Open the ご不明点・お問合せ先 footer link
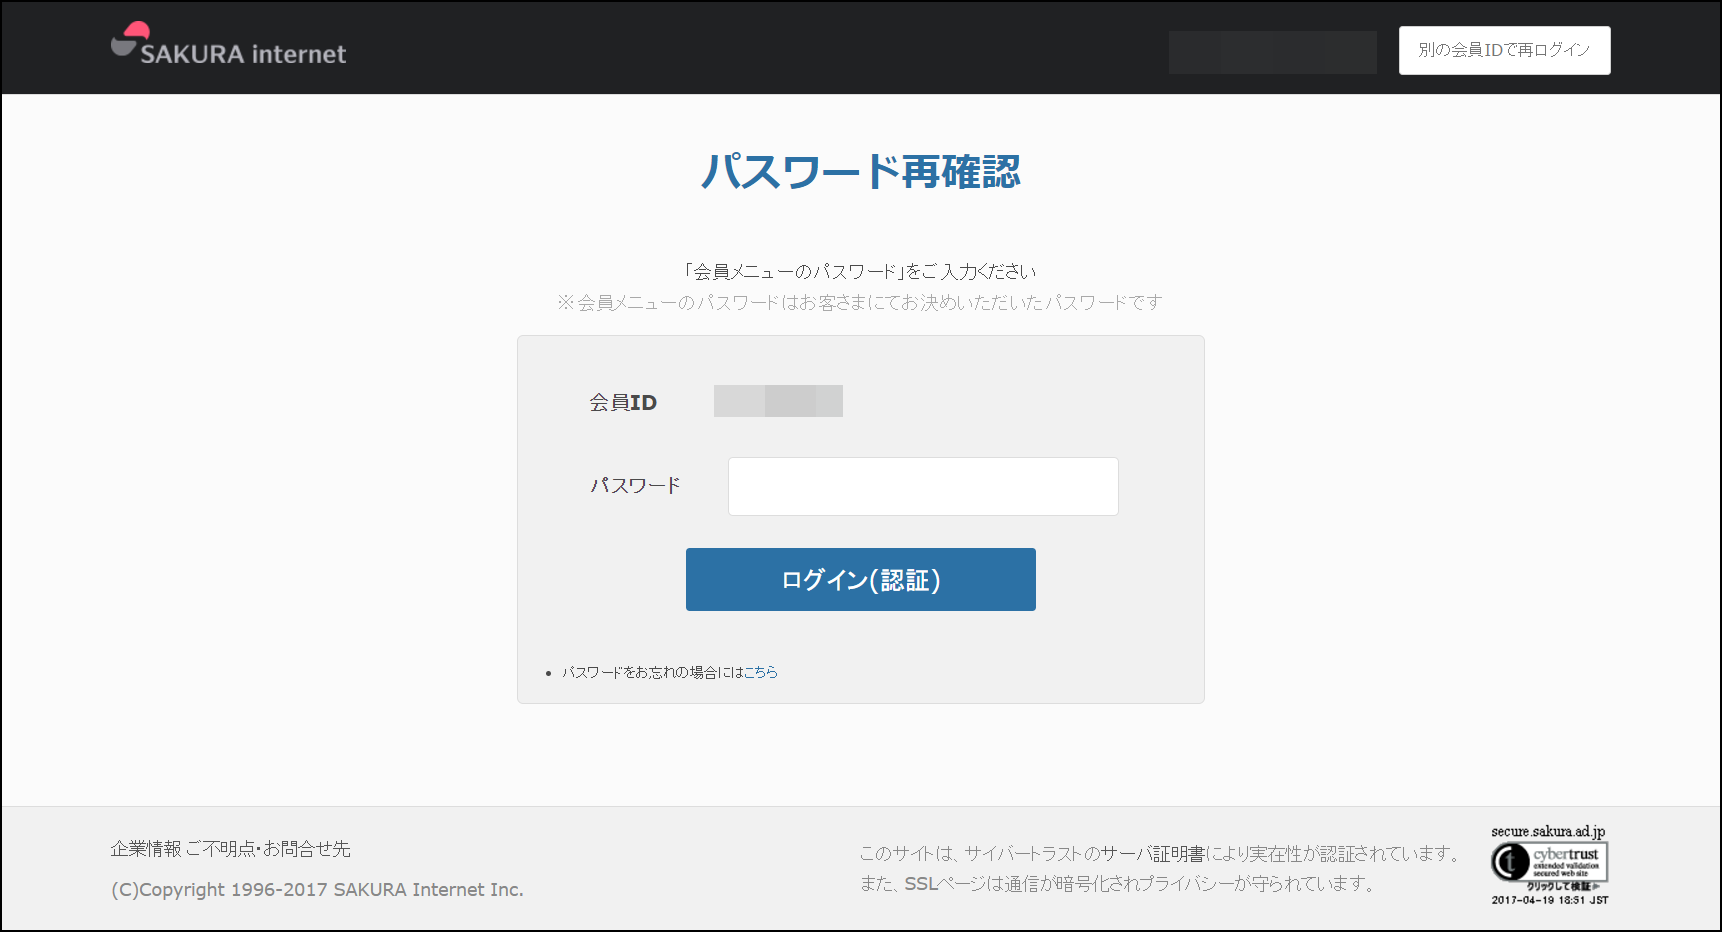The height and width of the screenshot is (932, 1722). (268, 849)
